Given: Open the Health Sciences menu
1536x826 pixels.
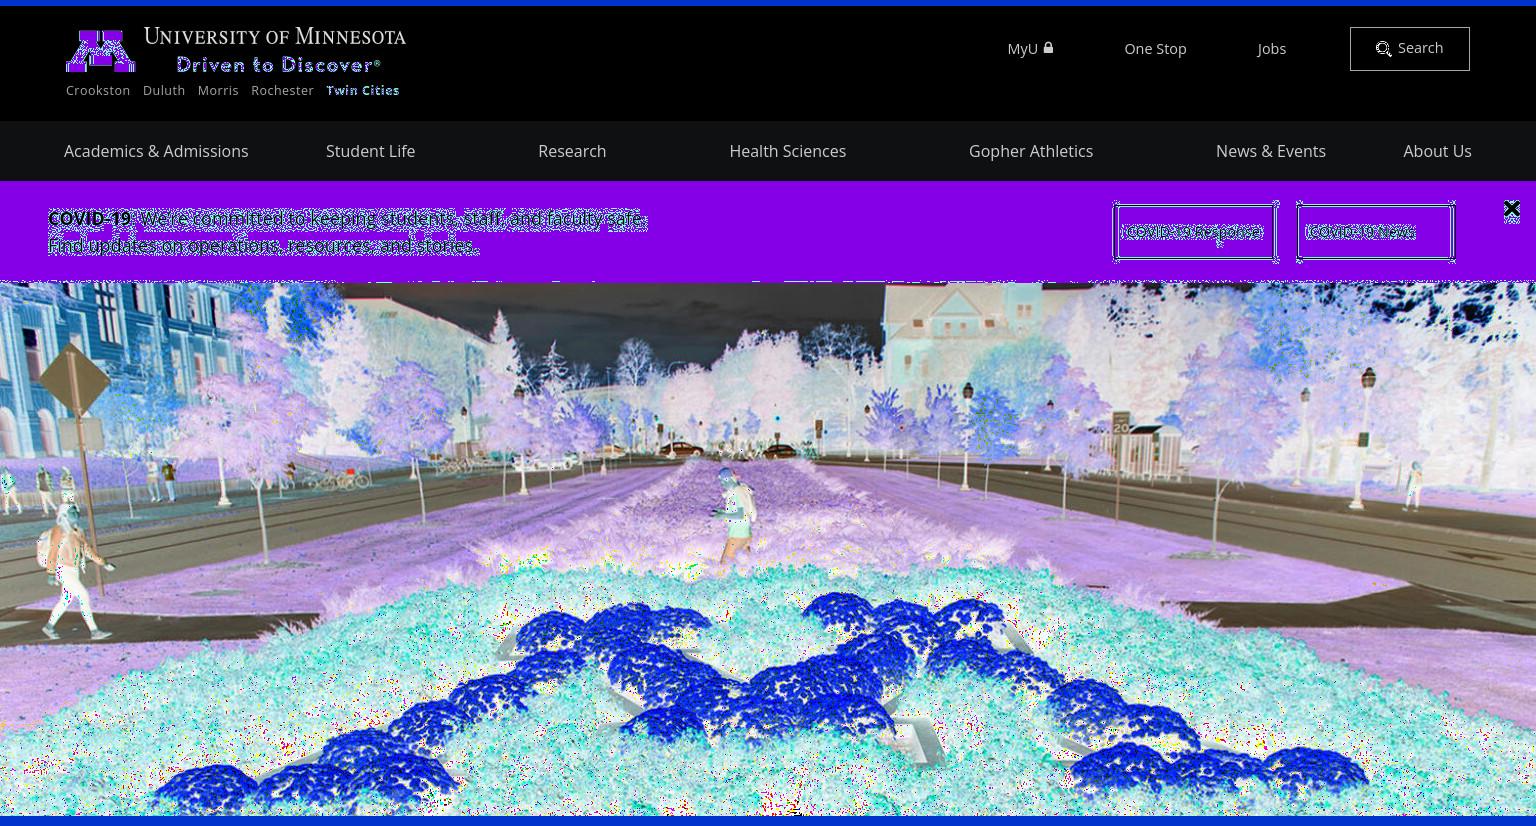Looking at the screenshot, I should (787, 151).
